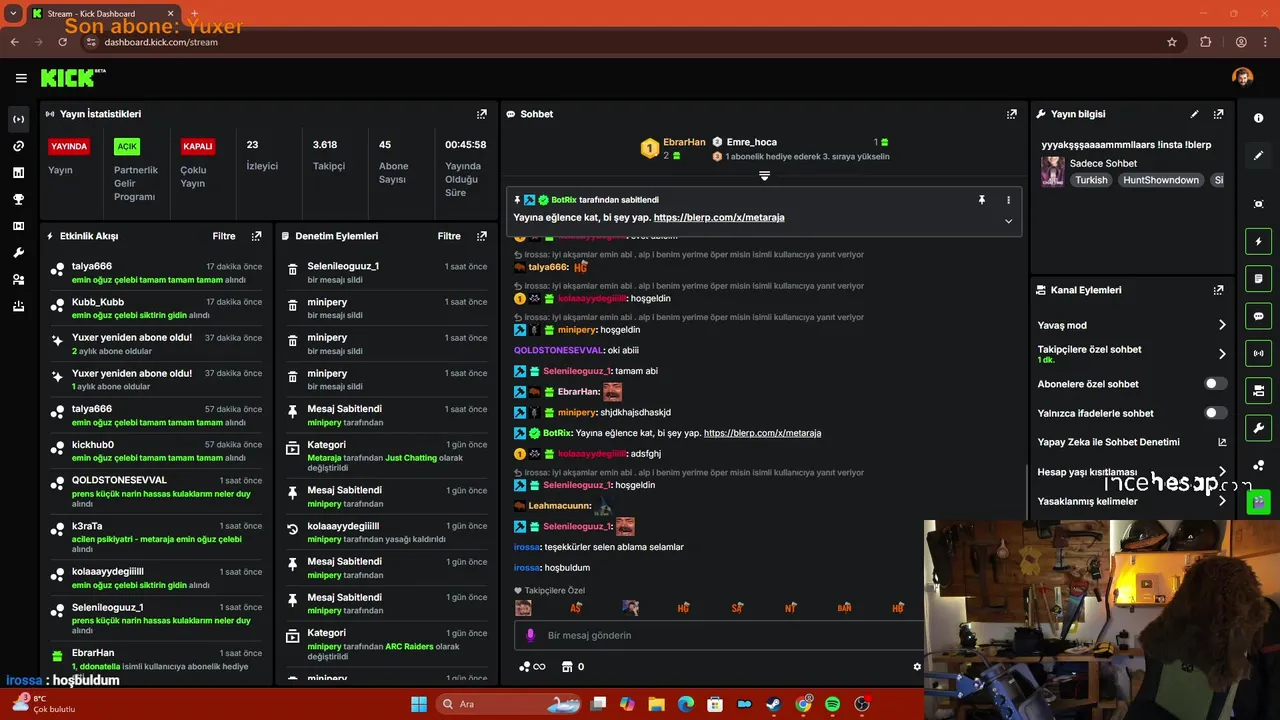Unpin the BotRix pinned message

point(982,200)
